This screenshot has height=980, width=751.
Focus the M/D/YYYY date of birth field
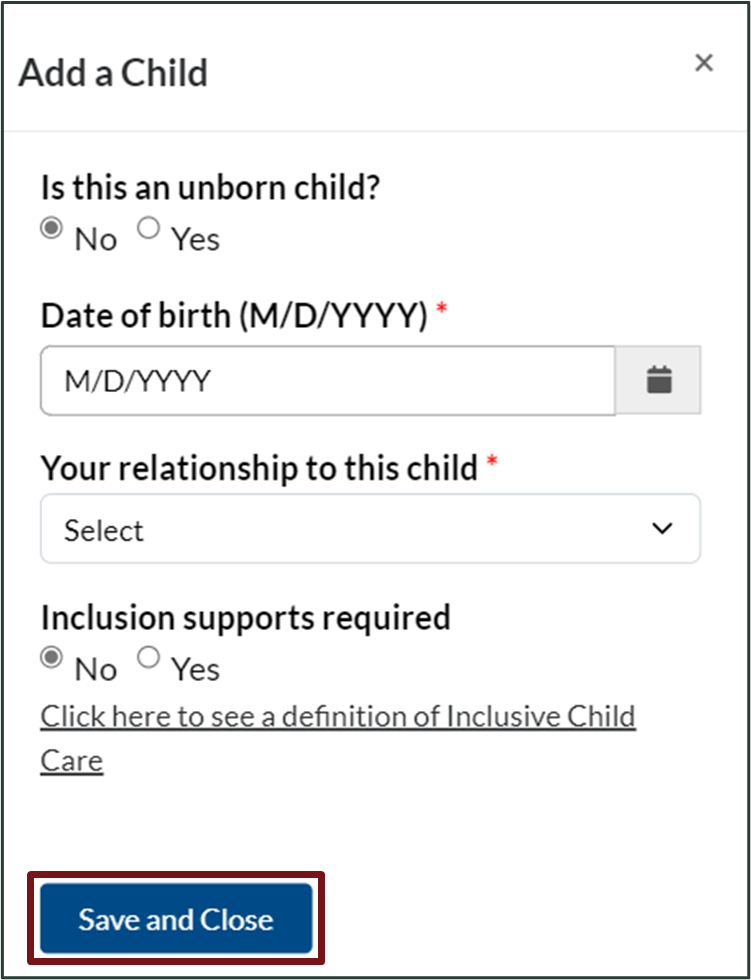click(x=327, y=381)
